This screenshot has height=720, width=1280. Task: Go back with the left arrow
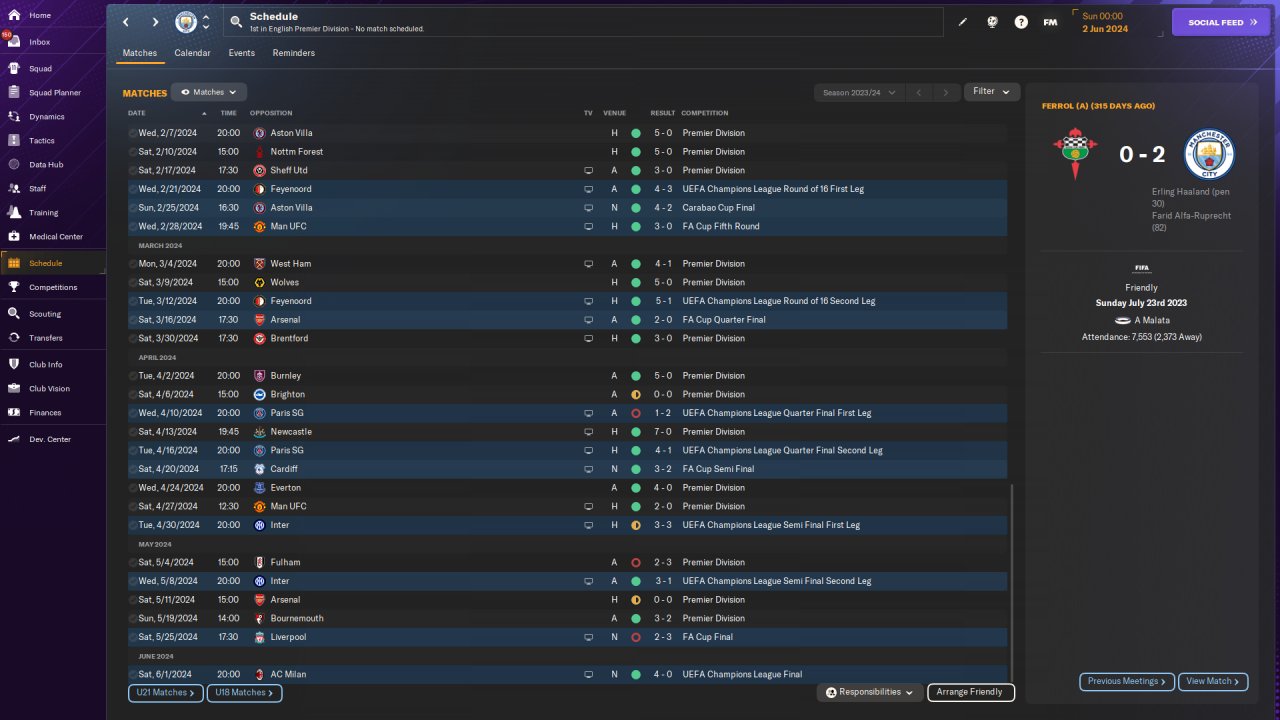tap(125, 22)
